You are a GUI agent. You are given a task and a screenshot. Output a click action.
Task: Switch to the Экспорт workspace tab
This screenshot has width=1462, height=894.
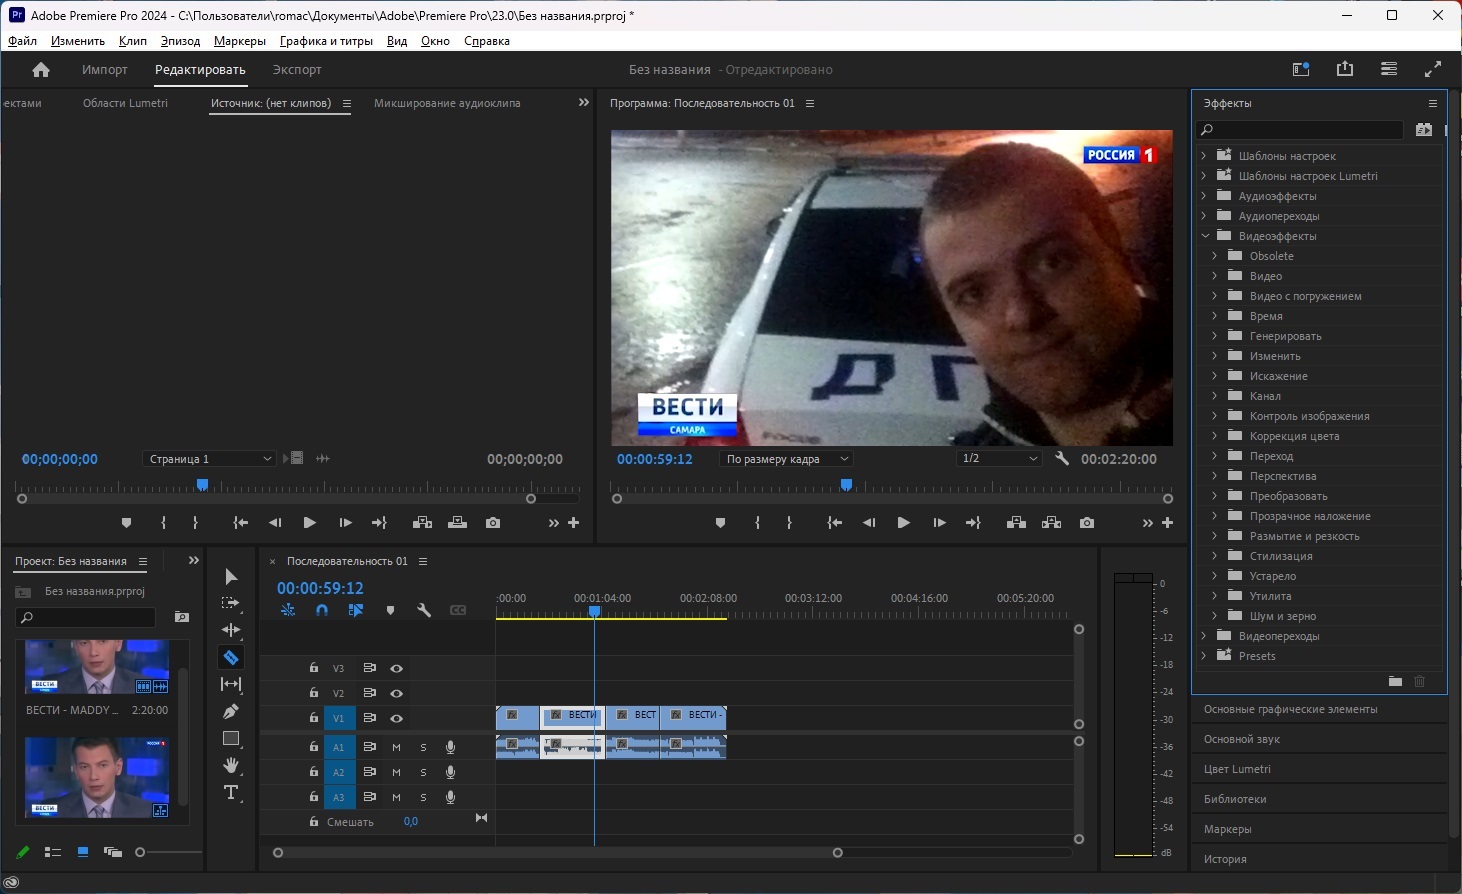click(297, 70)
